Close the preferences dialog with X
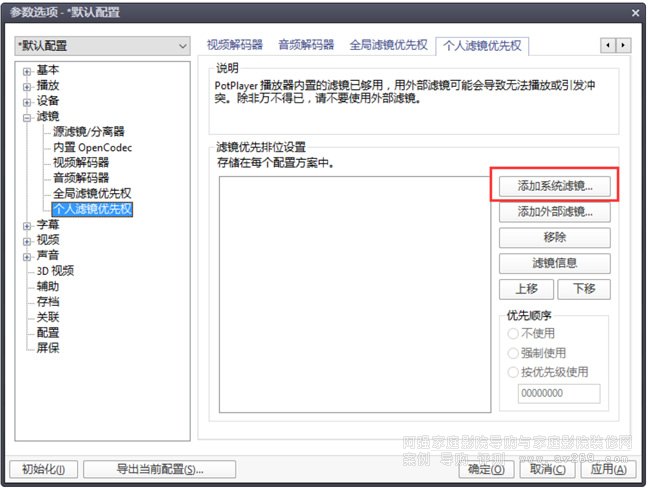 pyautogui.click(x=635, y=13)
